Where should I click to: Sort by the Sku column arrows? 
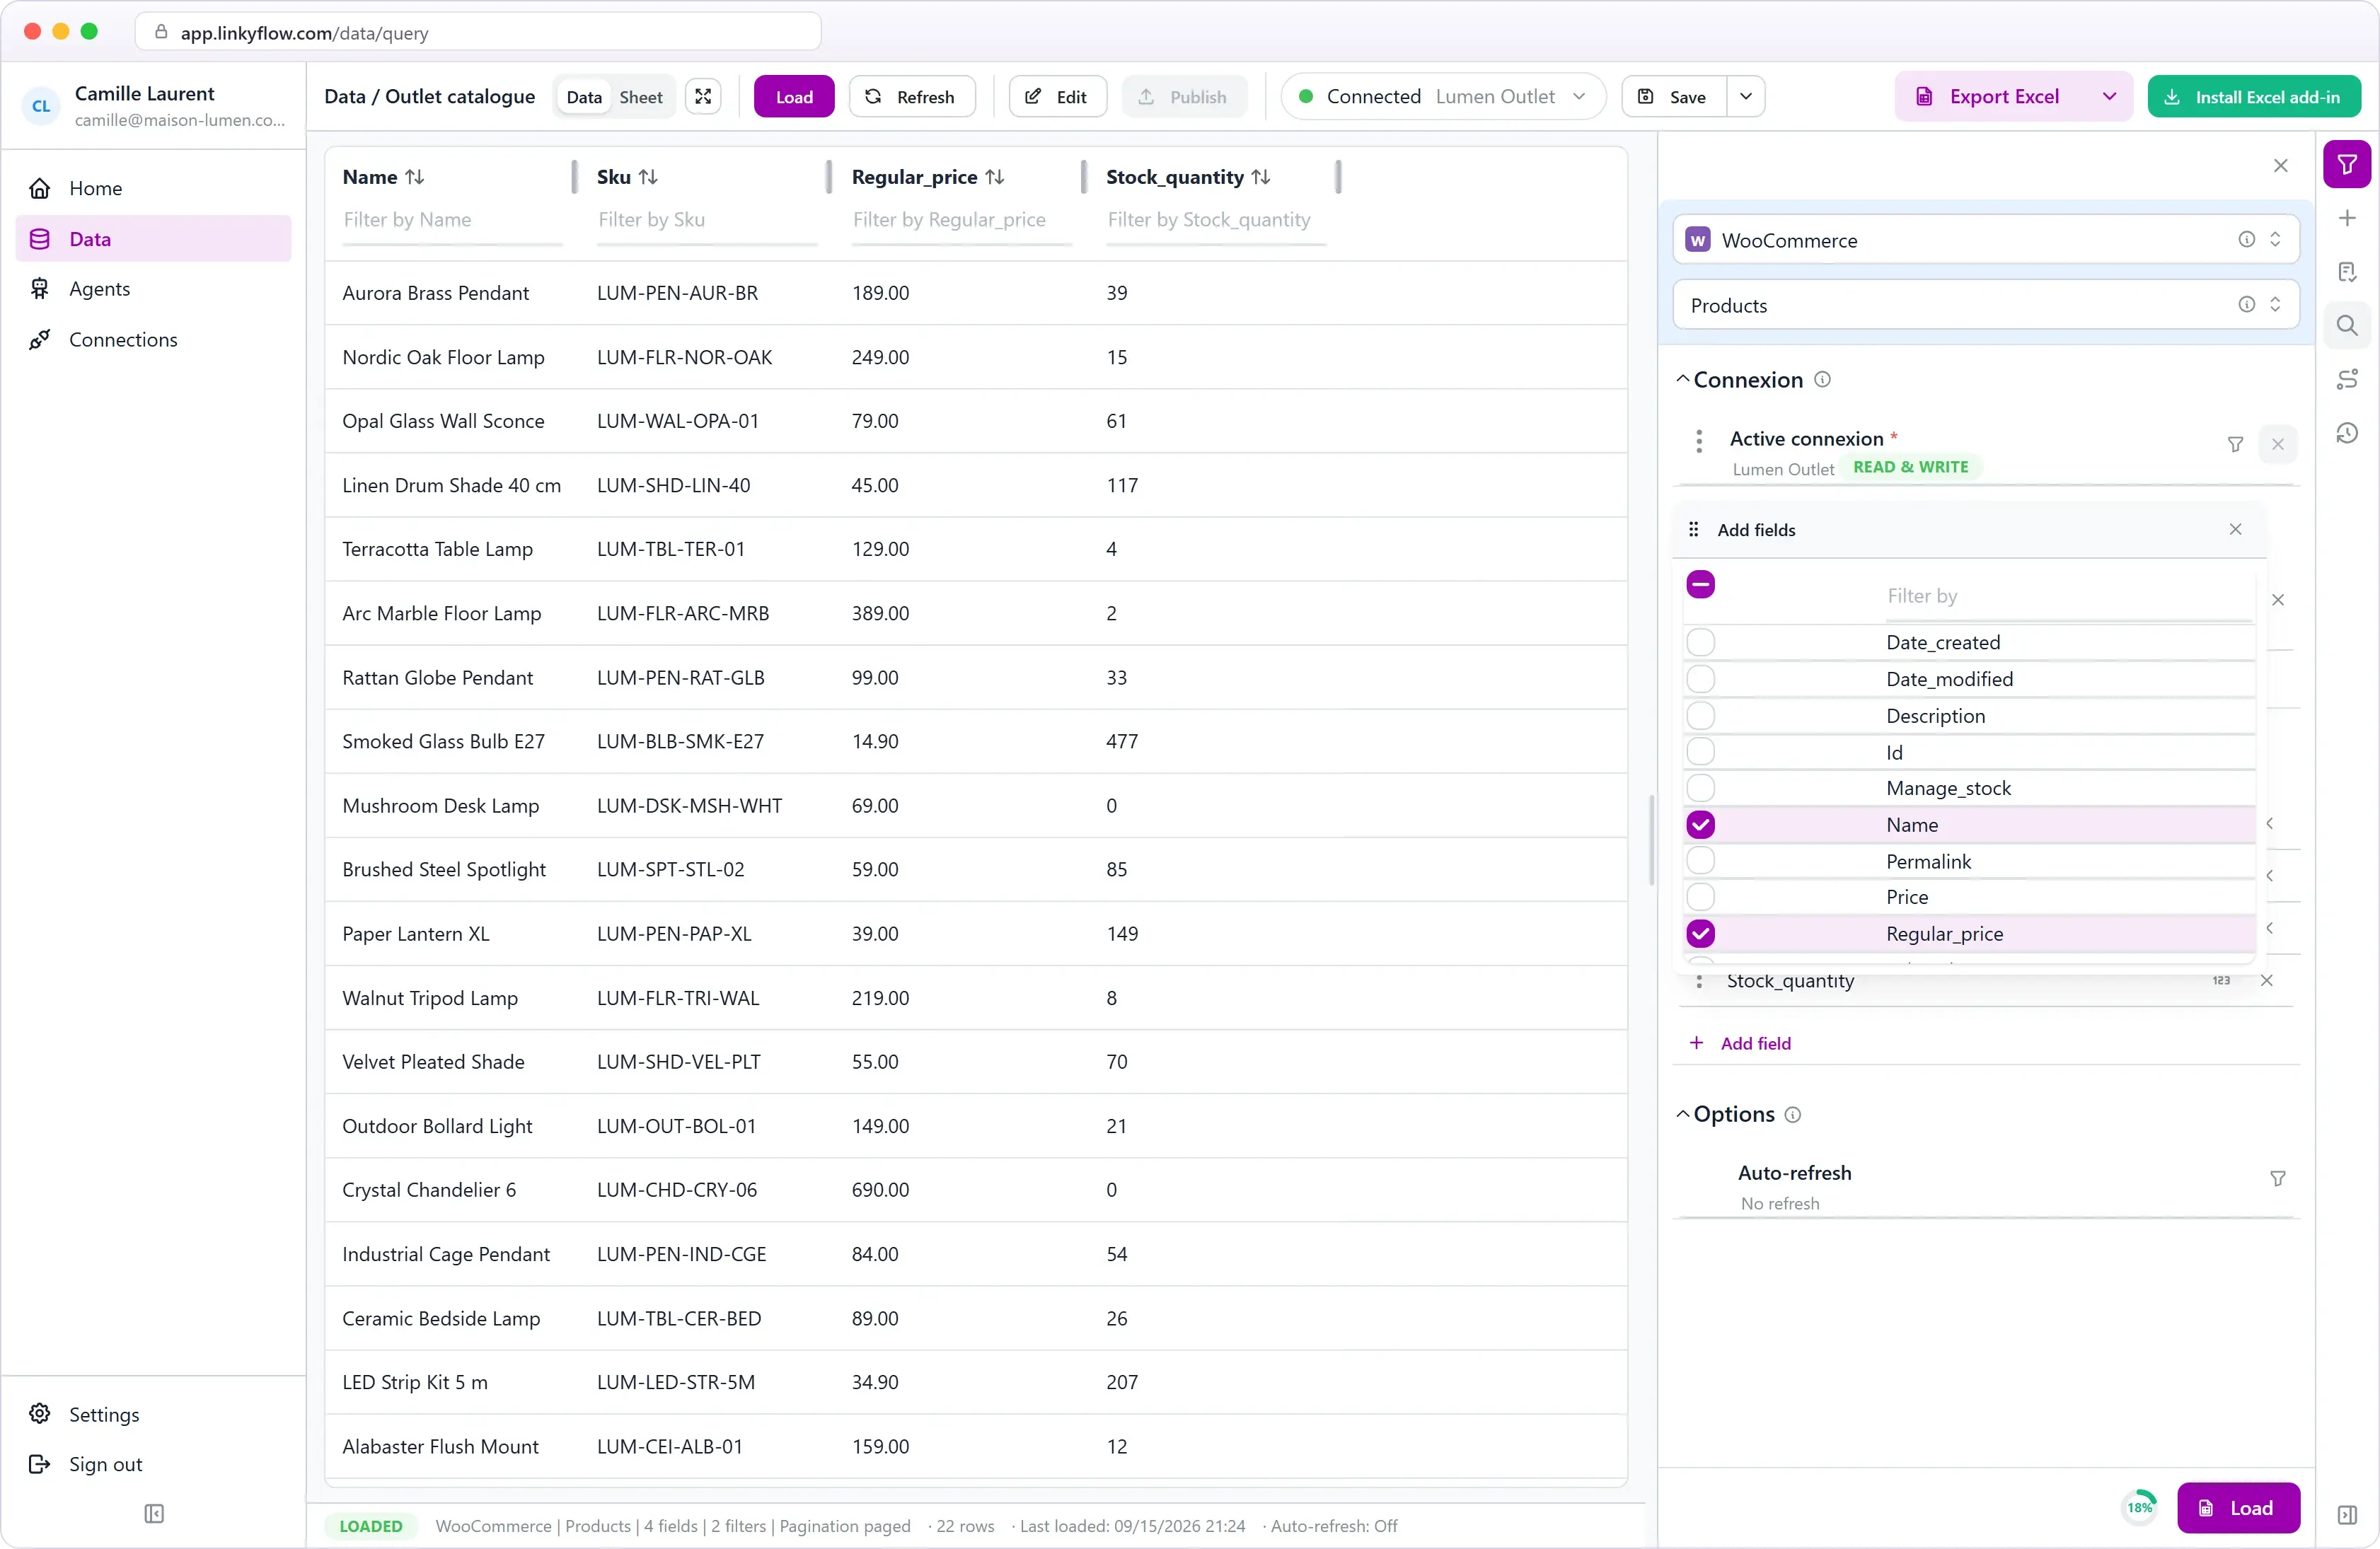pos(648,177)
